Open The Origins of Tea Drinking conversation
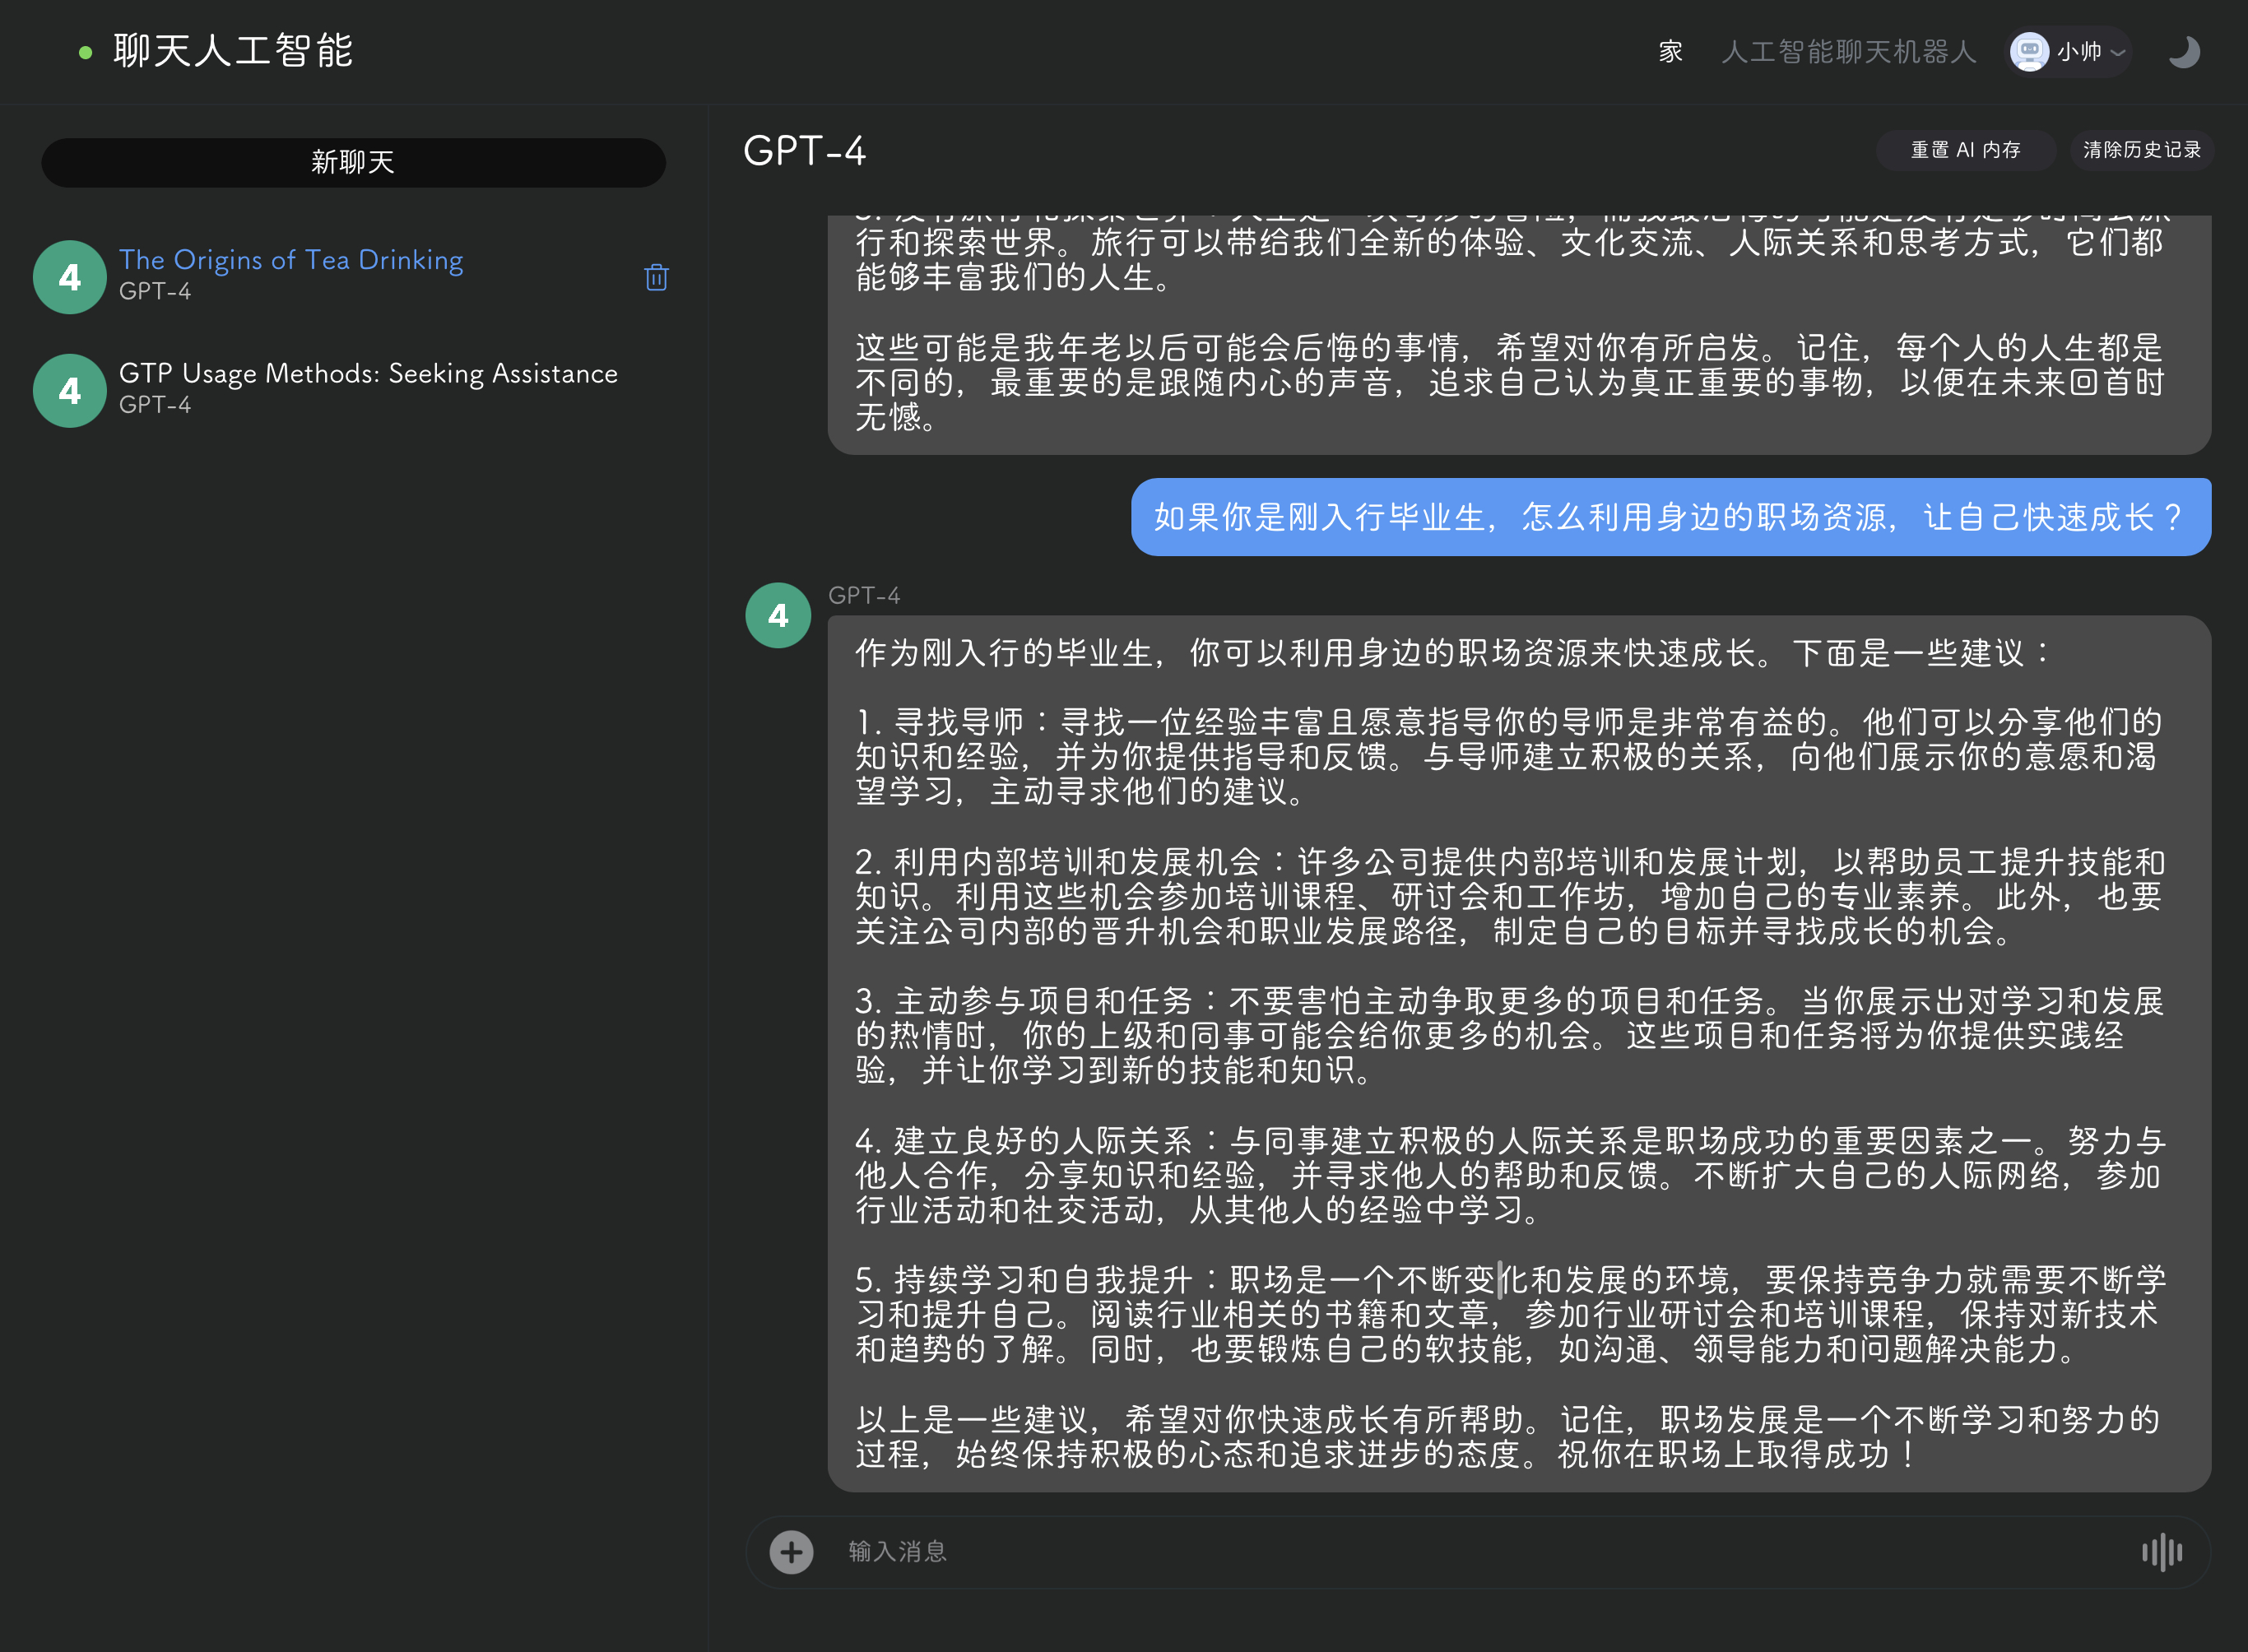This screenshot has width=2248, height=1652. click(291, 260)
